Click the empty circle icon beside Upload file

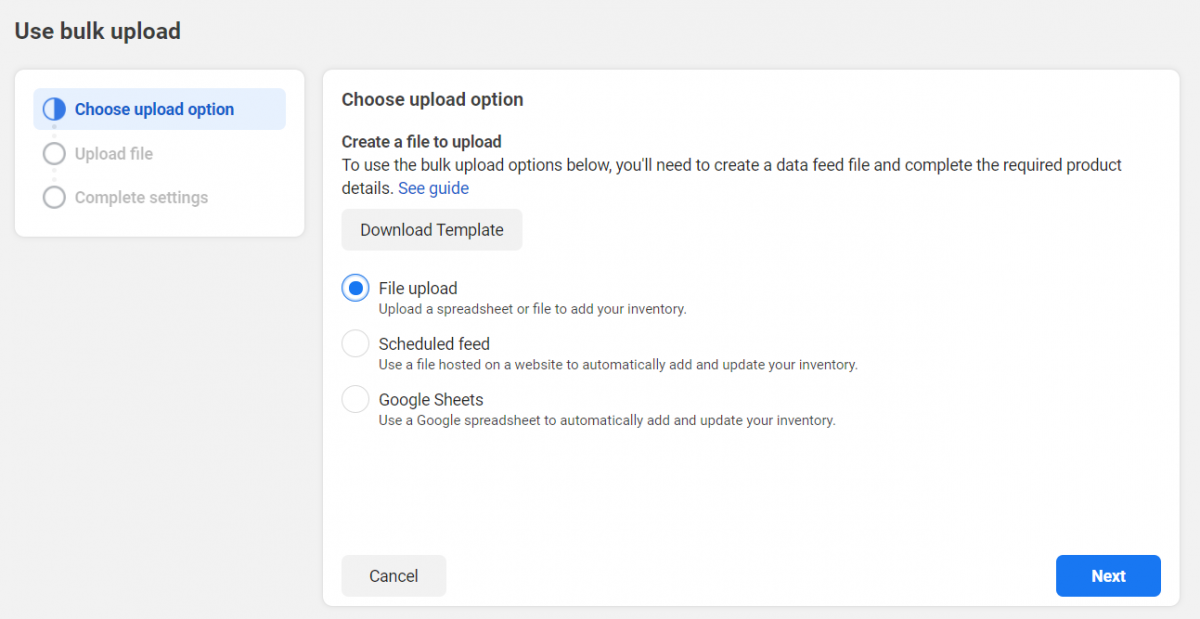coord(54,154)
